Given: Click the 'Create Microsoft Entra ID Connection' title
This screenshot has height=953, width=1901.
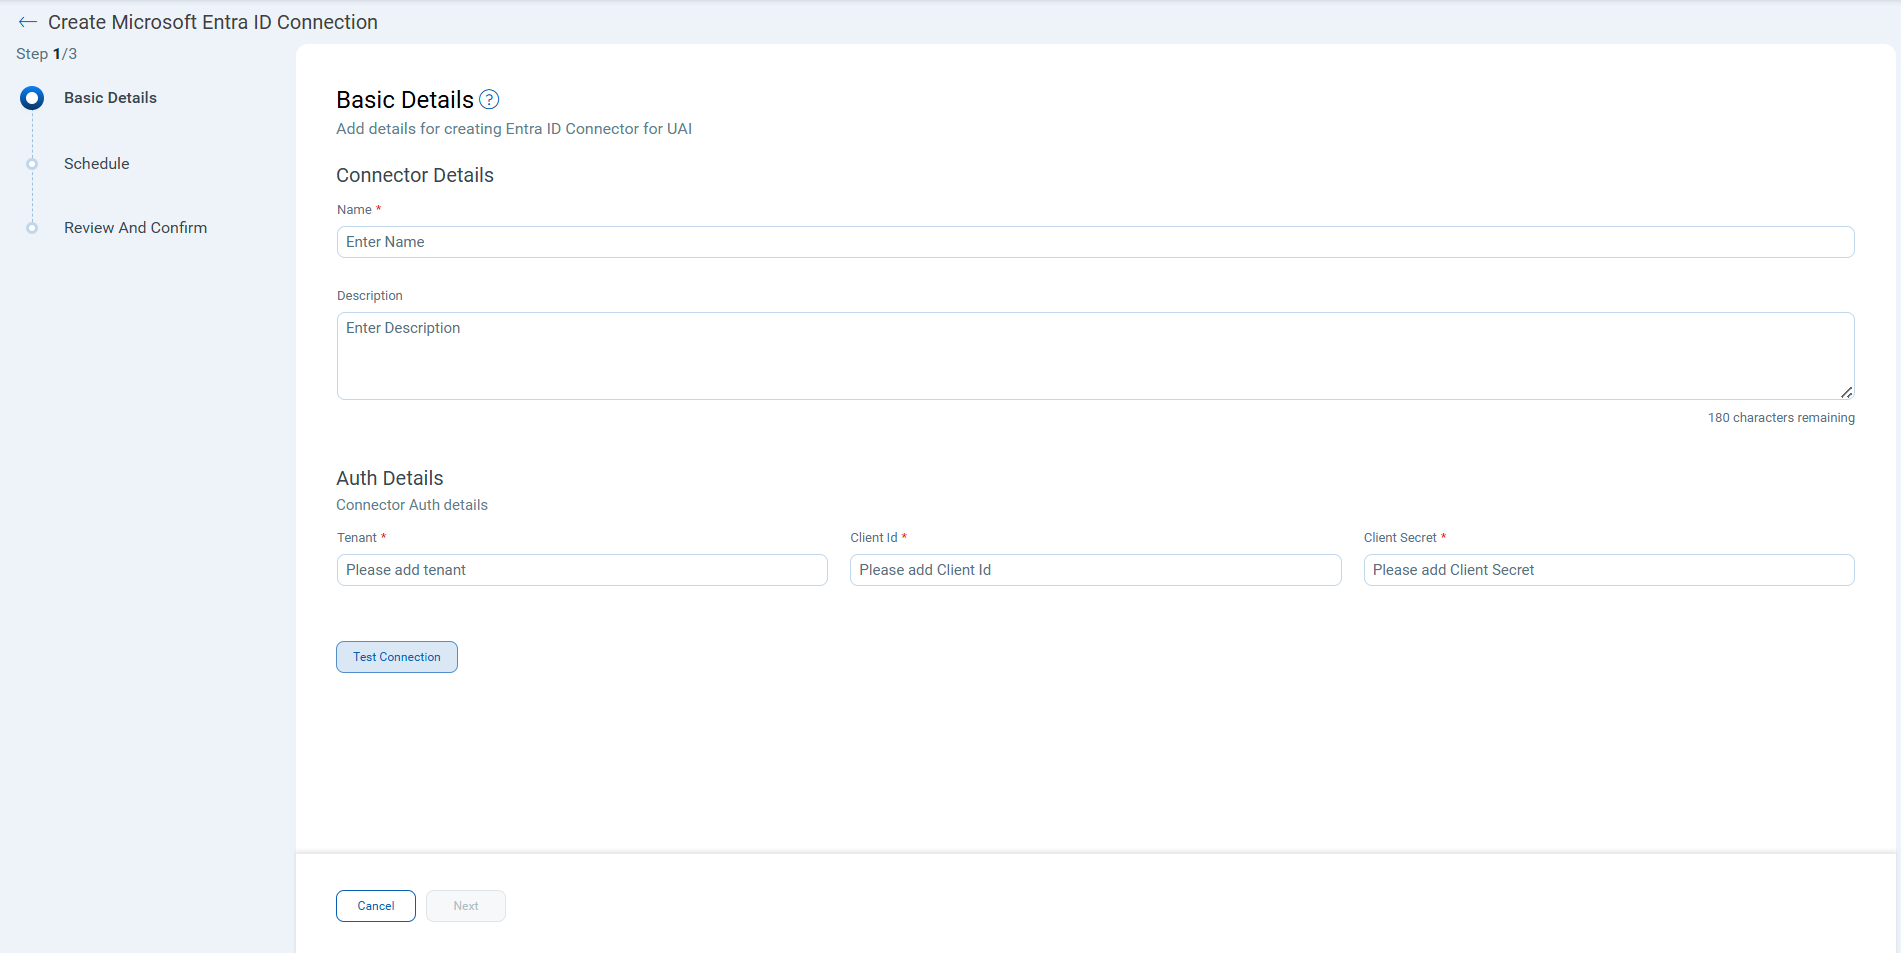Looking at the screenshot, I should (213, 22).
